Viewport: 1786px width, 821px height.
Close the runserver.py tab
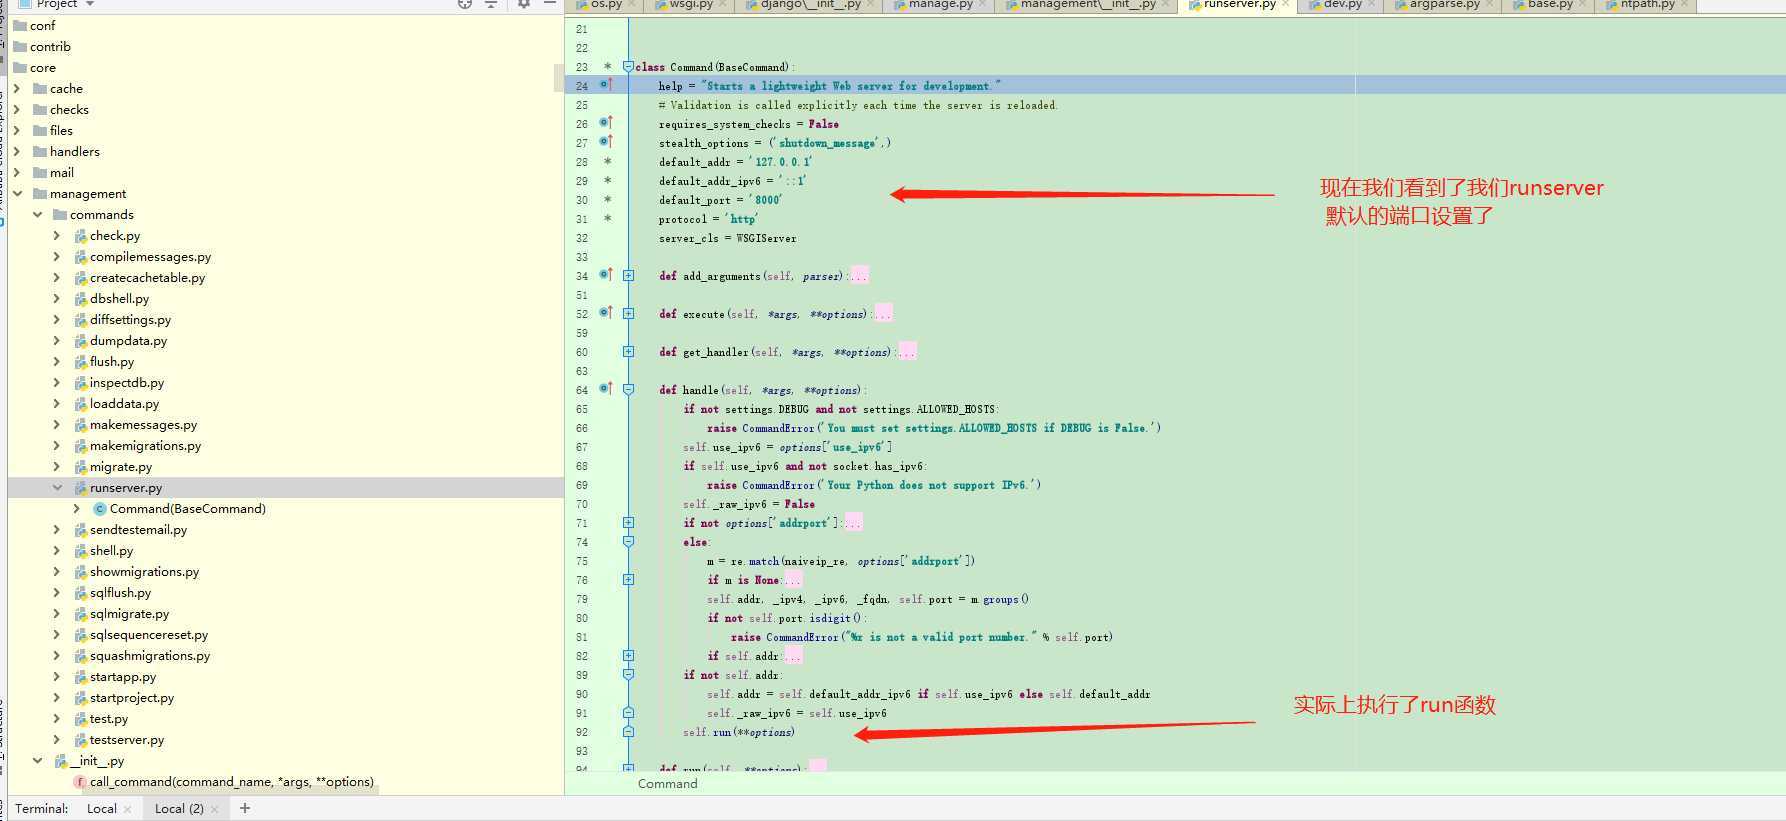pyautogui.click(x=1286, y=5)
